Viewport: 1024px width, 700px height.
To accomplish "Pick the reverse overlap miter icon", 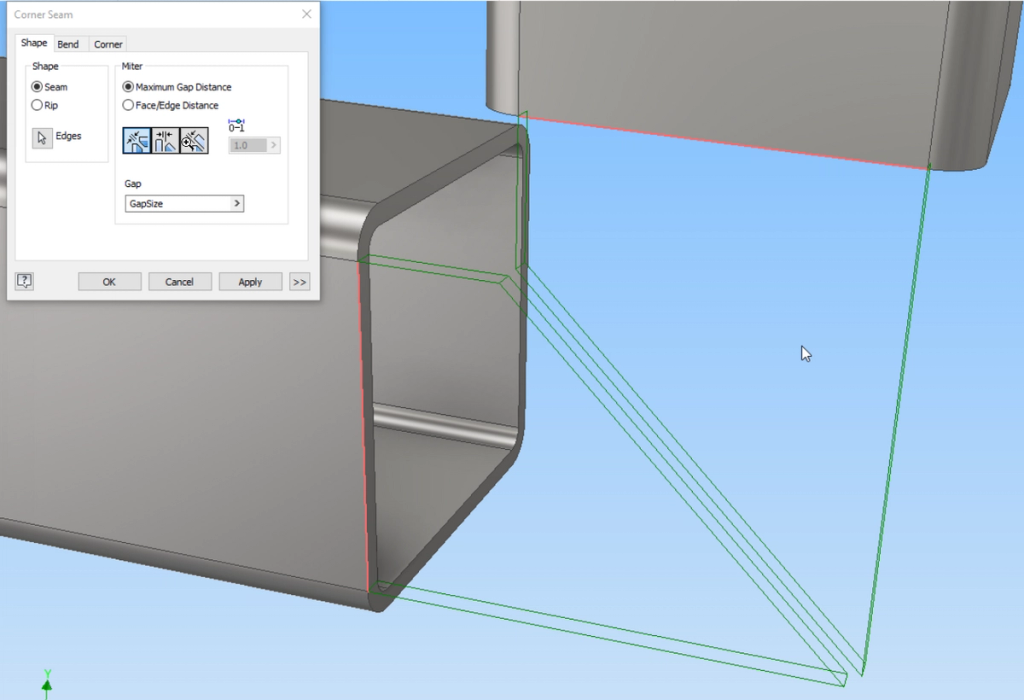I will click(193, 140).
